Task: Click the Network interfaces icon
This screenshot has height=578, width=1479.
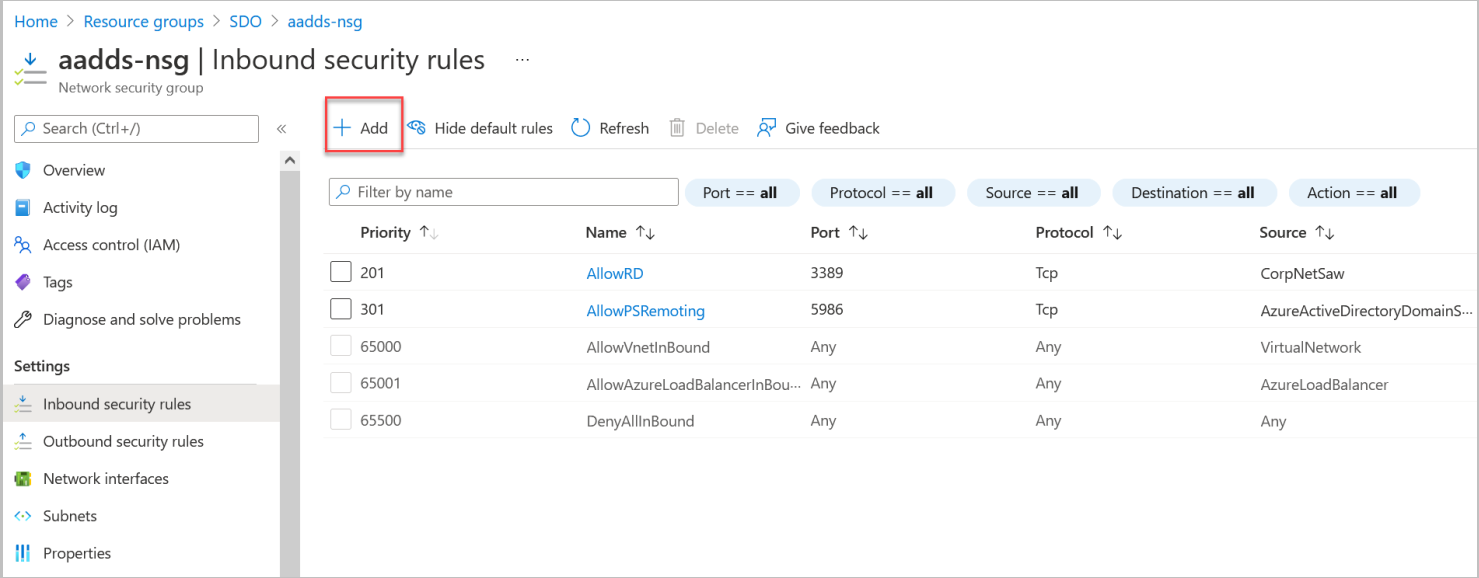Action: [23, 479]
